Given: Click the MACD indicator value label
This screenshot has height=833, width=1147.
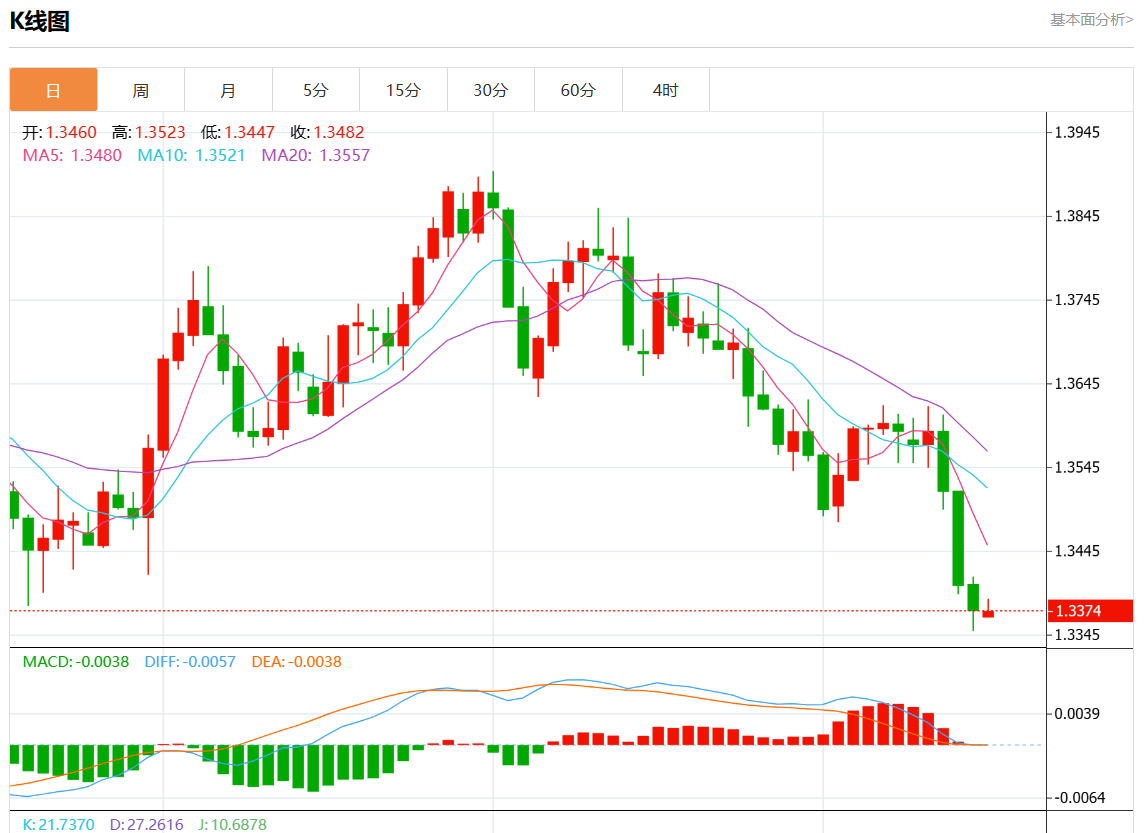Looking at the screenshot, I should tap(76, 661).
